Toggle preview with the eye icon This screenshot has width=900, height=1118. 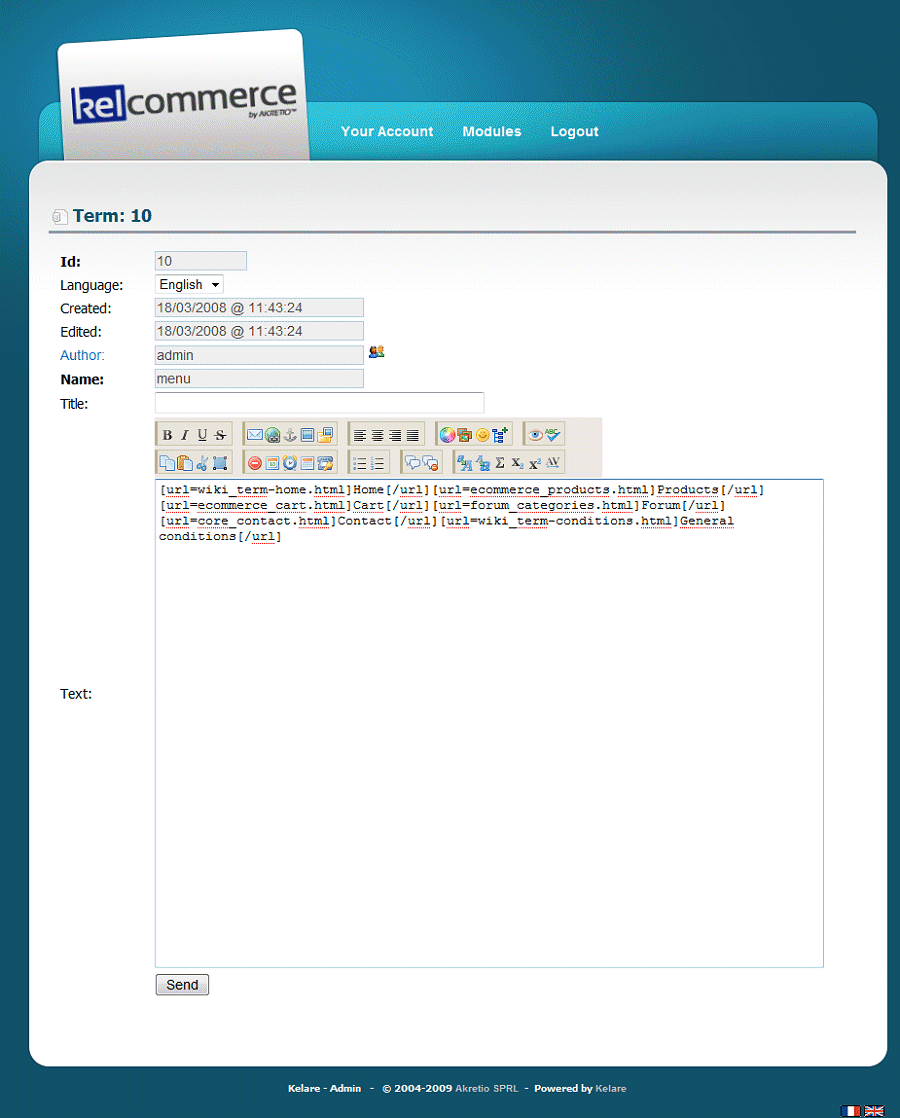coord(536,435)
